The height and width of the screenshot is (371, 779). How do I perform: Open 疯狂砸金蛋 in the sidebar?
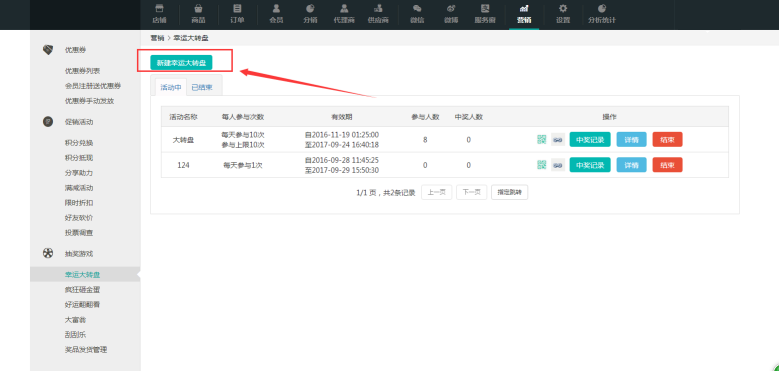pos(82,290)
